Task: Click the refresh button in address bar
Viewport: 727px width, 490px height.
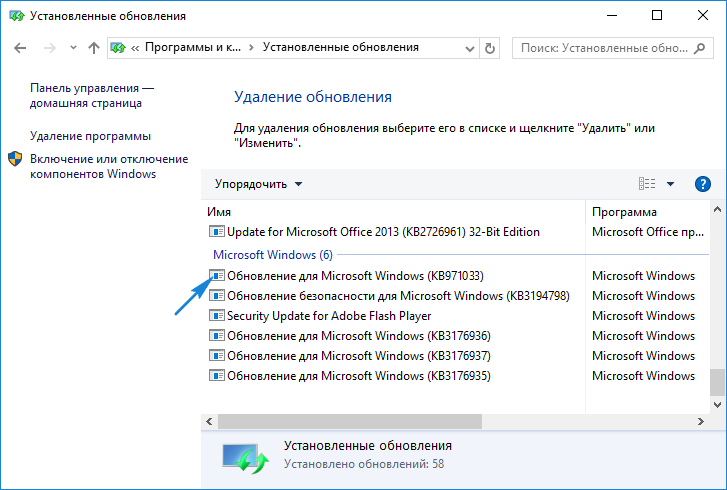Action: [489, 48]
